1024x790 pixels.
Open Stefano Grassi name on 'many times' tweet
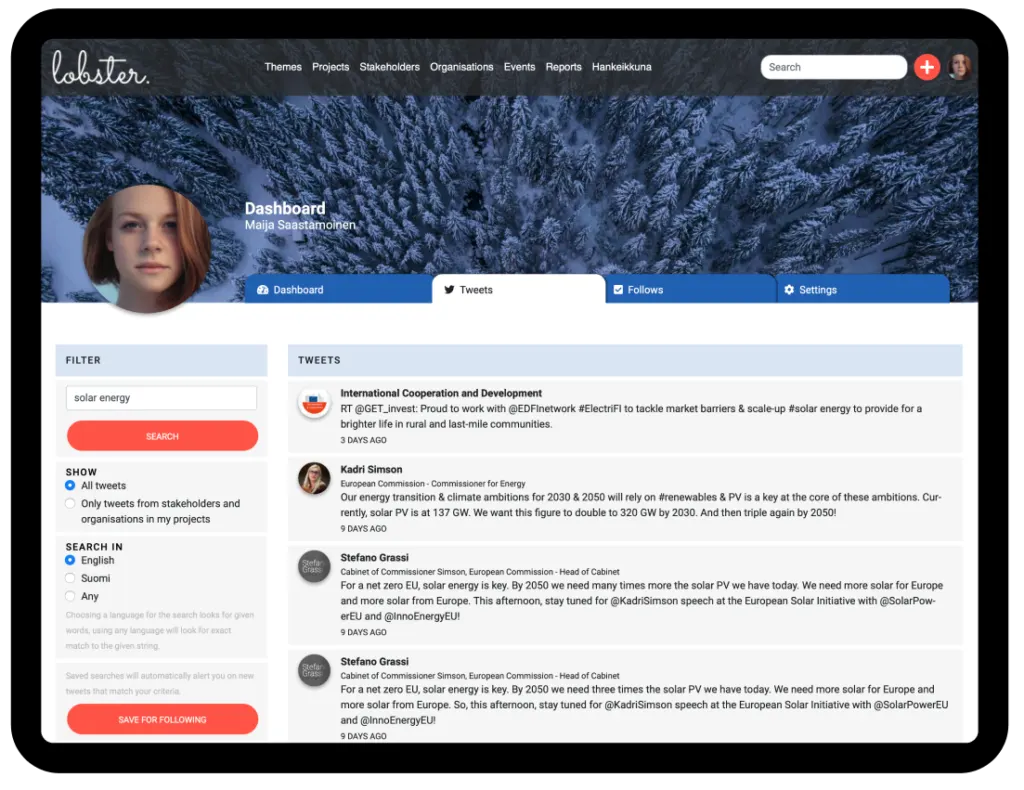(374, 558)
